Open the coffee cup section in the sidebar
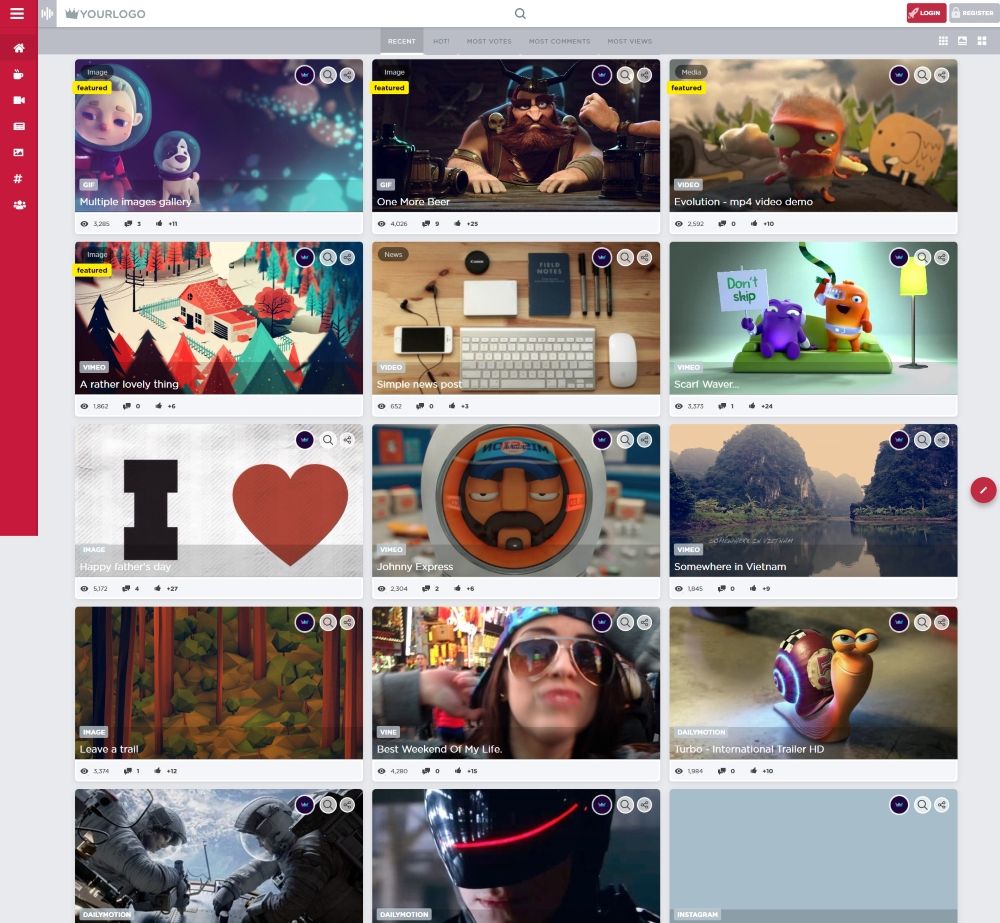 point(19,75)
